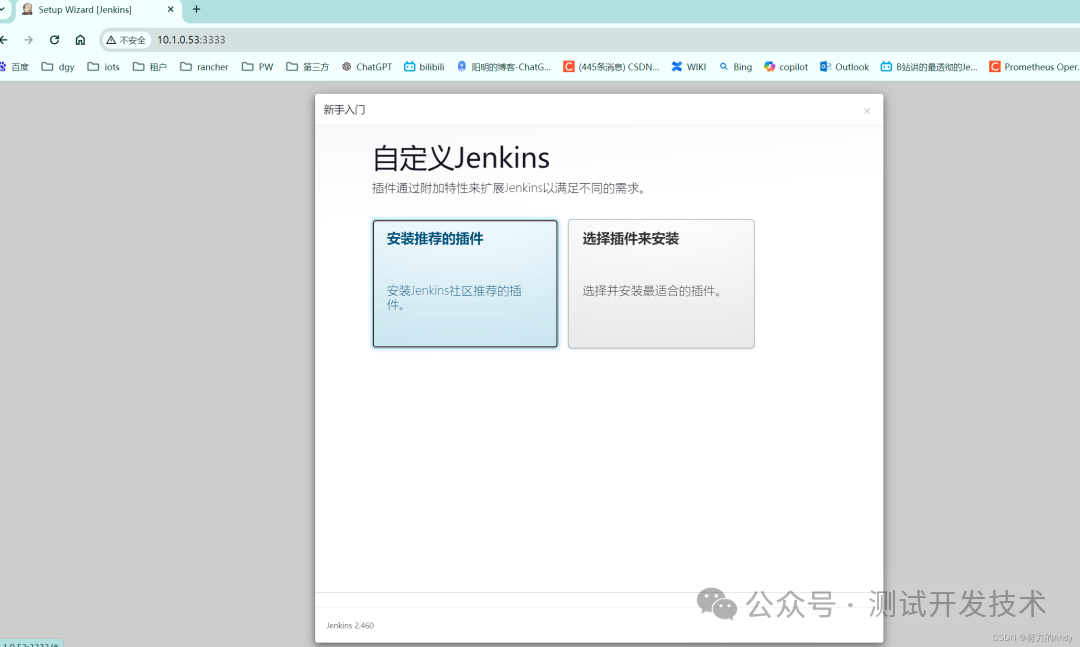1080x647 pixels.
Task: Open the (445条消息) CSDN bookmark
Action: (611, 67)
